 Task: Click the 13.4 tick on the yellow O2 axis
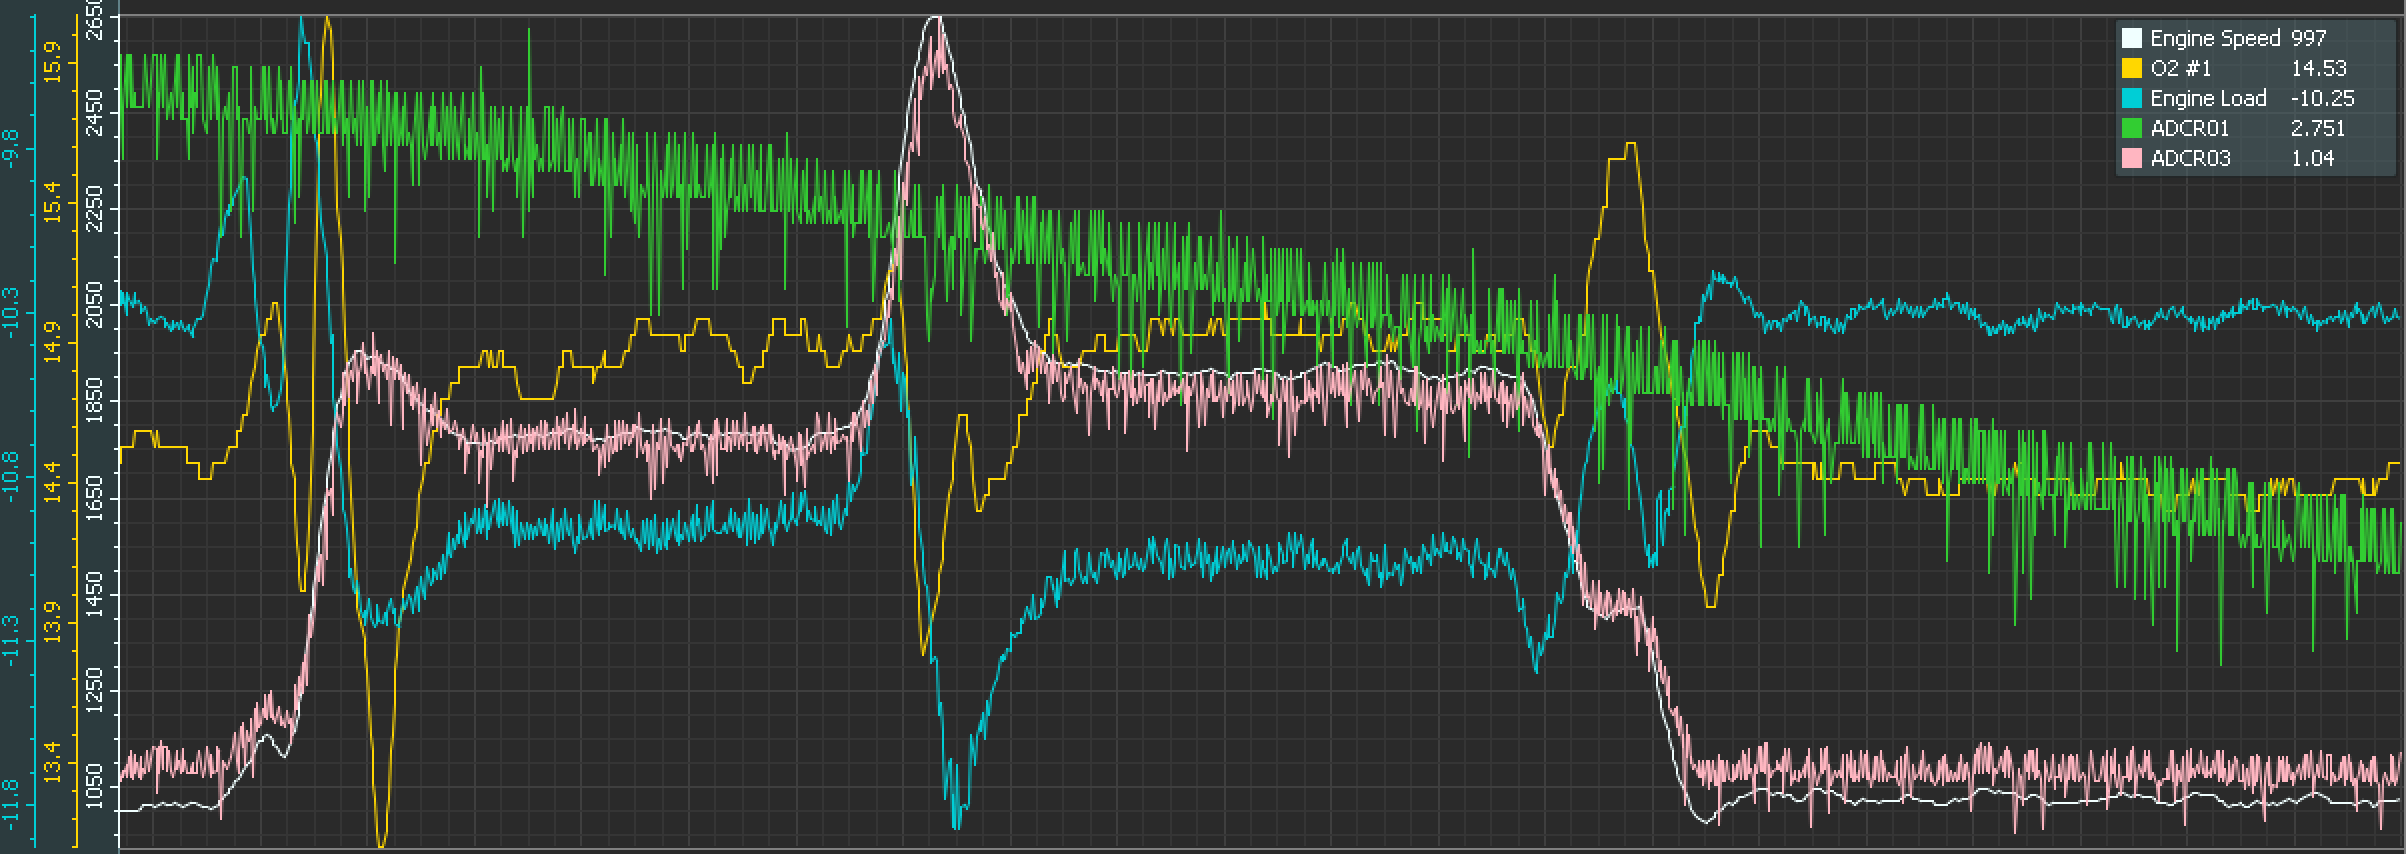click(52, 762)
